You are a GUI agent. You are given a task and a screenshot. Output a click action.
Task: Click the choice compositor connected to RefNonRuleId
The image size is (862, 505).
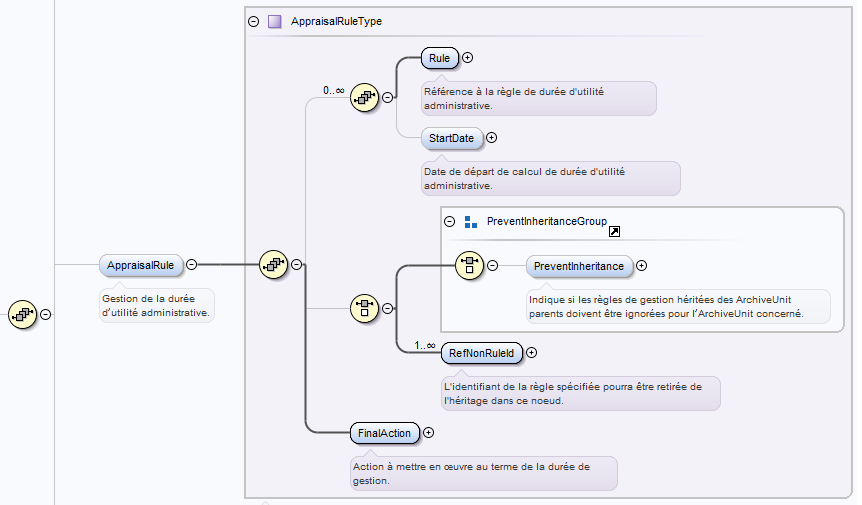point(364,309)
